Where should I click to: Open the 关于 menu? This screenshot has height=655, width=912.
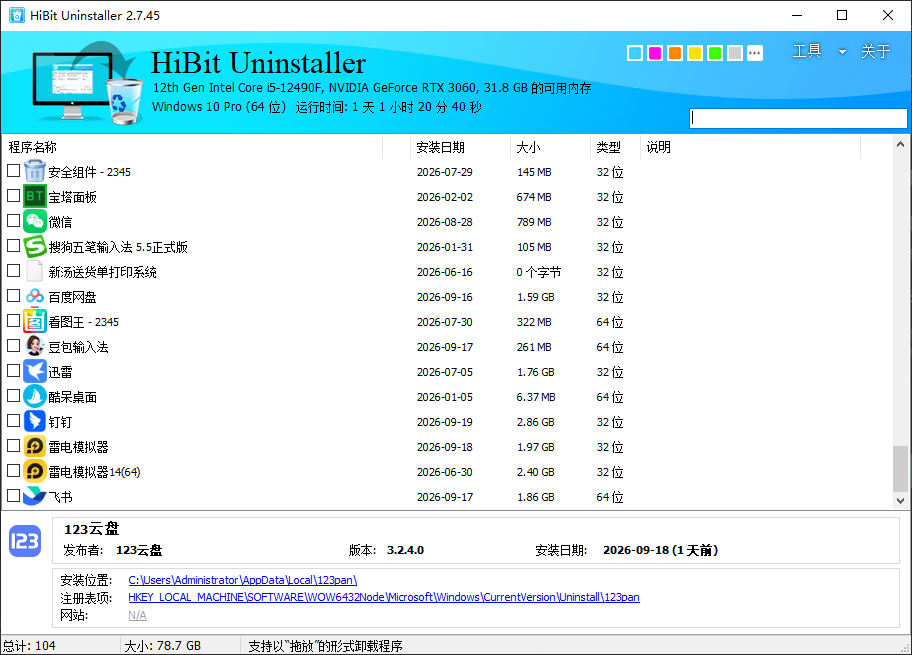pyautogui.click(x=876, y=51)
